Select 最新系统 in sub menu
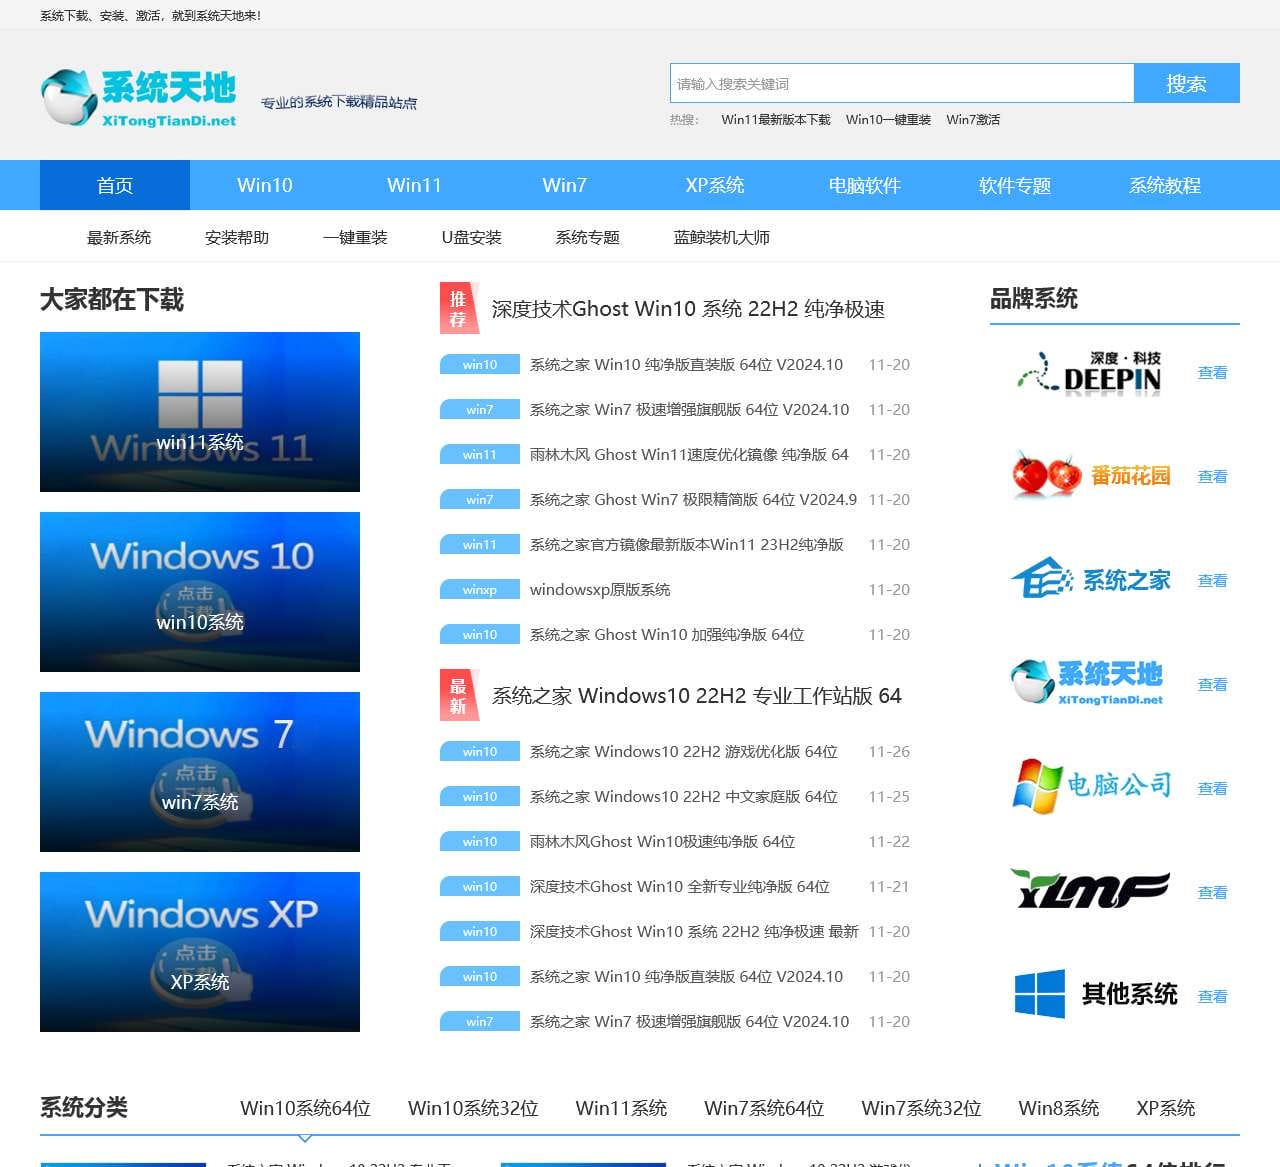 (x=119, y=237)
